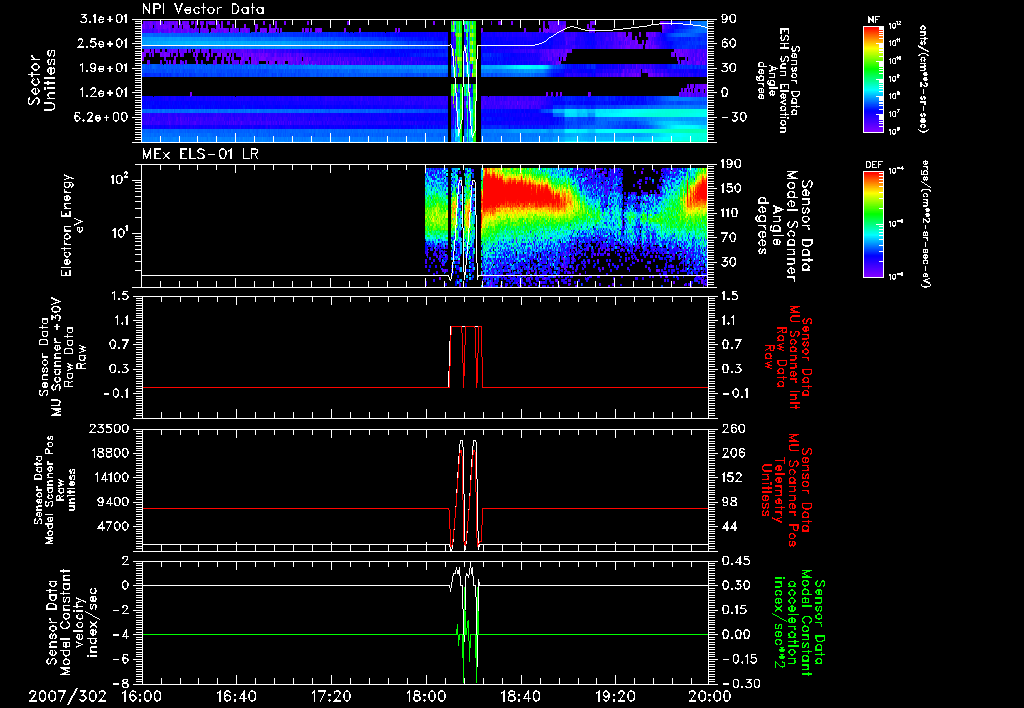
Task: Click the '6.2e+00' sector tick value
Action: pyautogui.click(x=103, y=117)
